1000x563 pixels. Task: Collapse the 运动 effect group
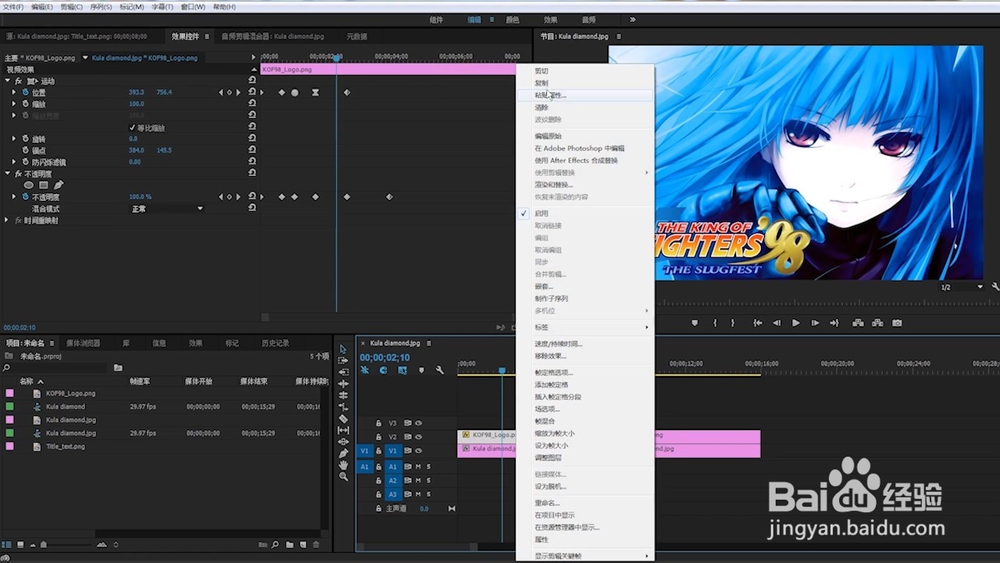(x=7, y=81)
